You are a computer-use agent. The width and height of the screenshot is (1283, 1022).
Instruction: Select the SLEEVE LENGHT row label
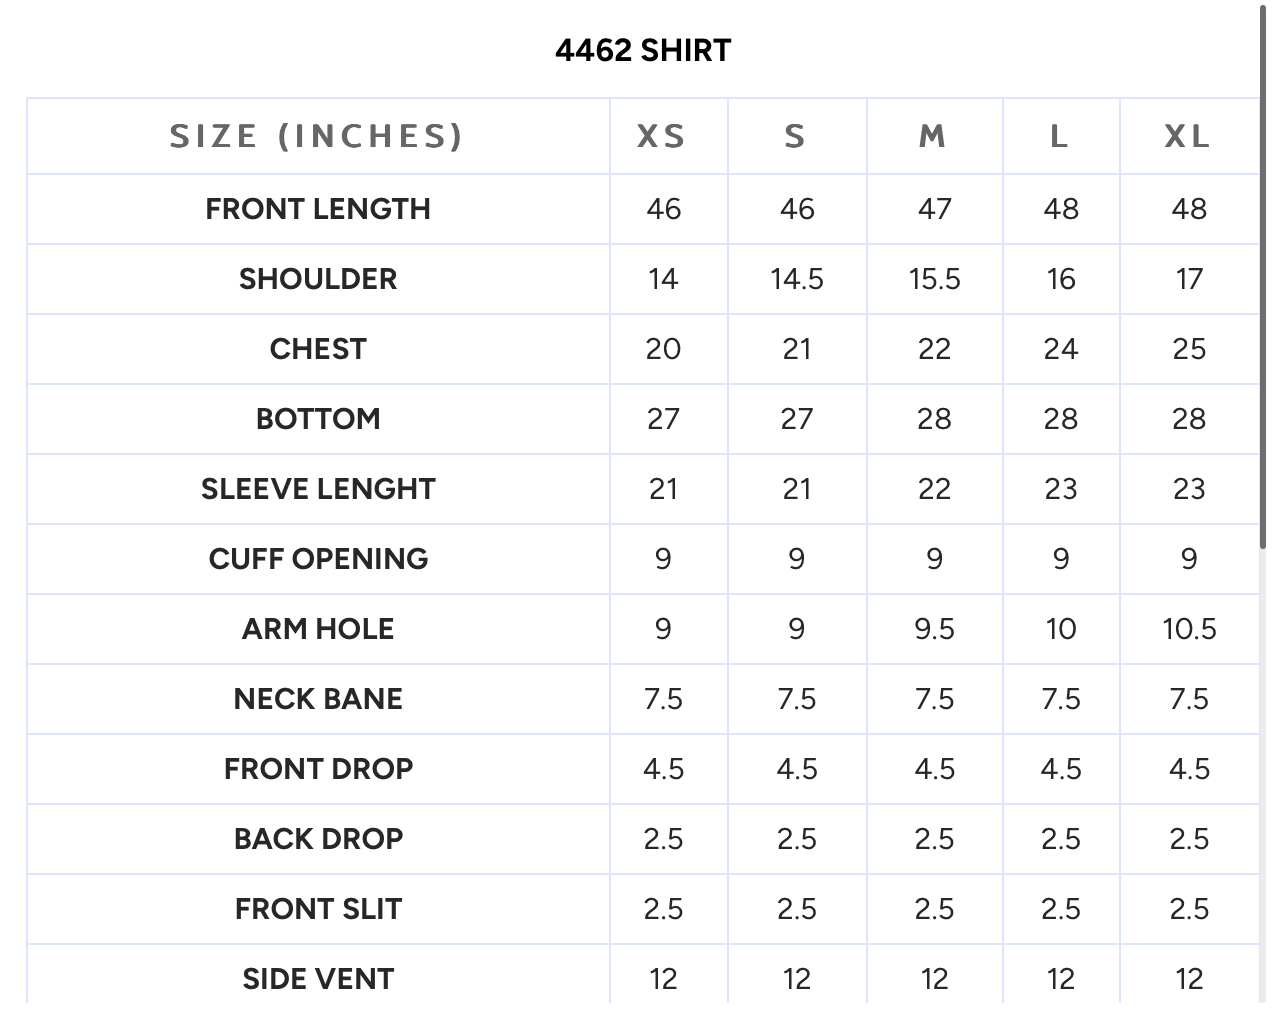click(x=318, y=489)
